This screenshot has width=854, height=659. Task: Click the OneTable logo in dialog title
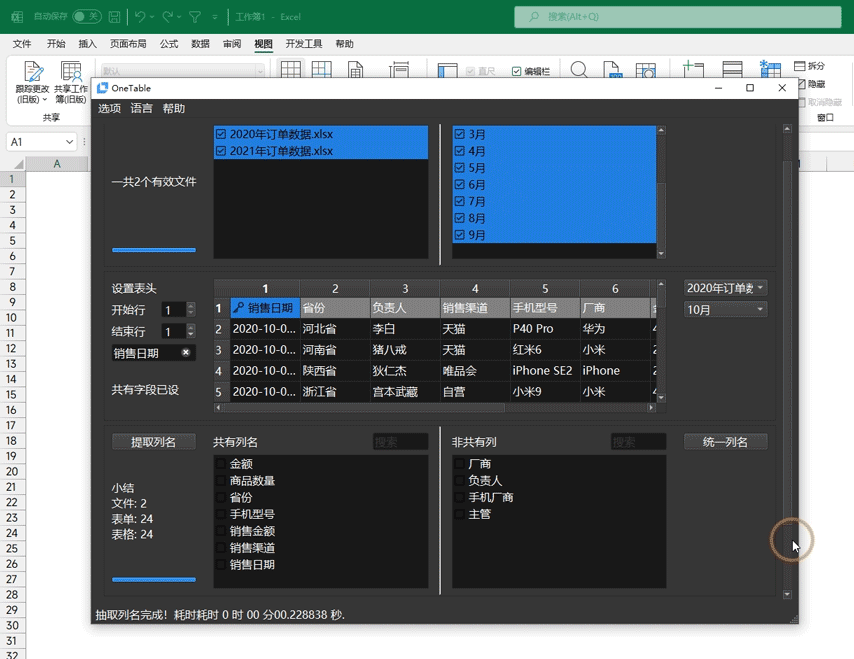[102, 88]
